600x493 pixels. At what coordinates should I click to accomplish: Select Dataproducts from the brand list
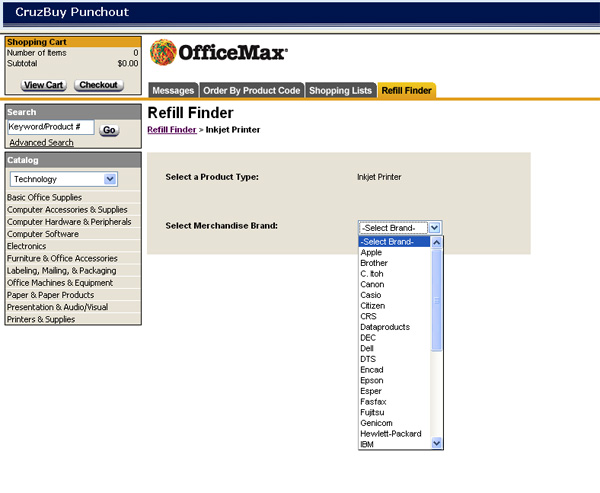coord(394,327)
